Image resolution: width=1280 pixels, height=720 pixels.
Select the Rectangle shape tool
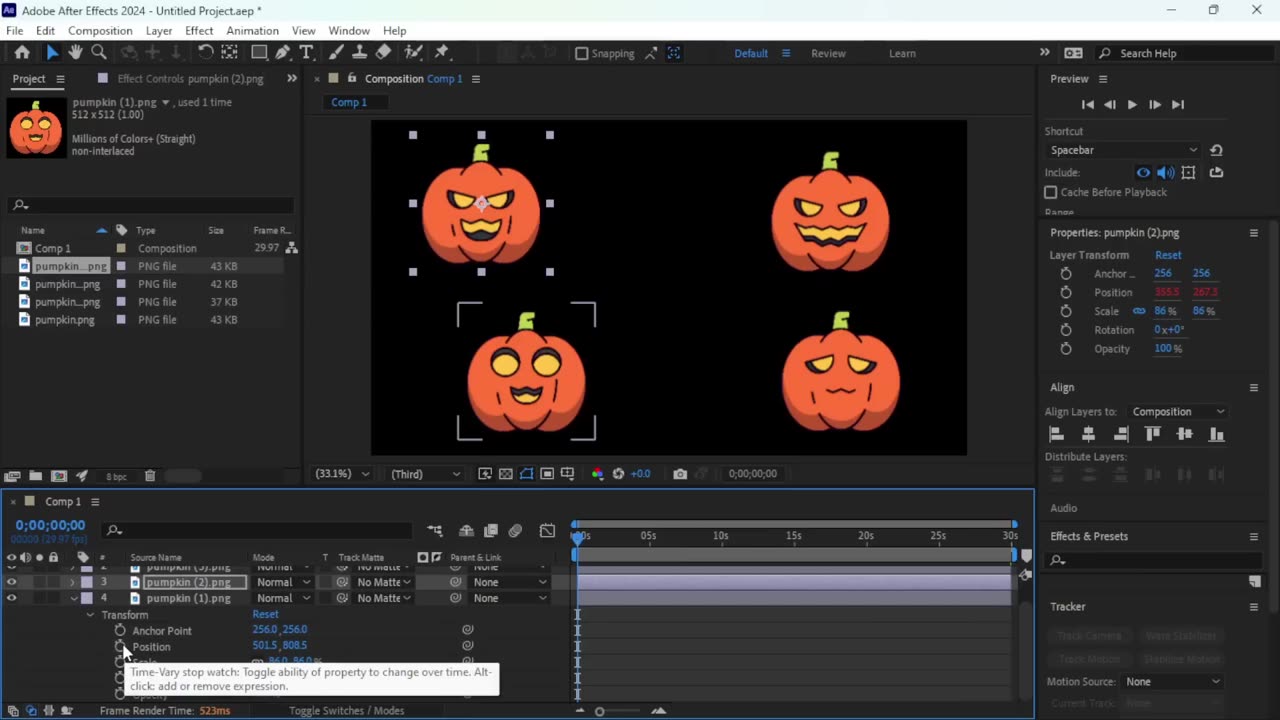pyautogui.click(x=259, y=53)
